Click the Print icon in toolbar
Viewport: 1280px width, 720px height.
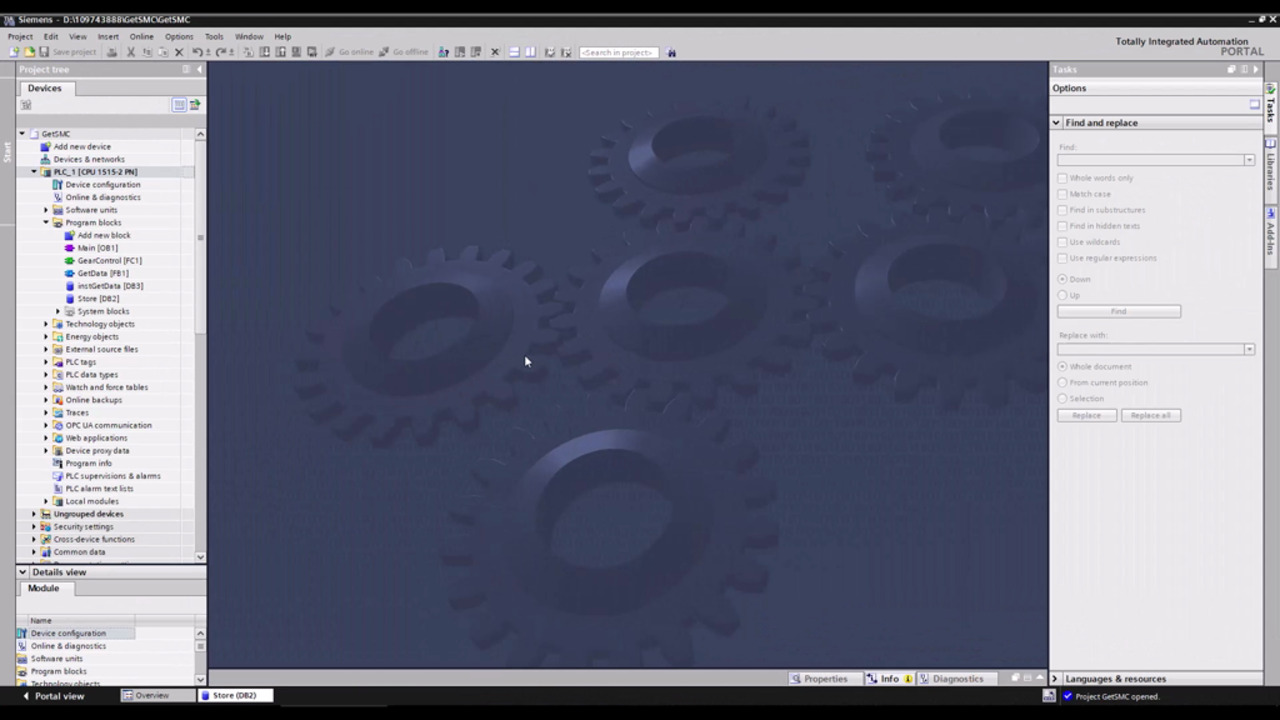(112, 52)
